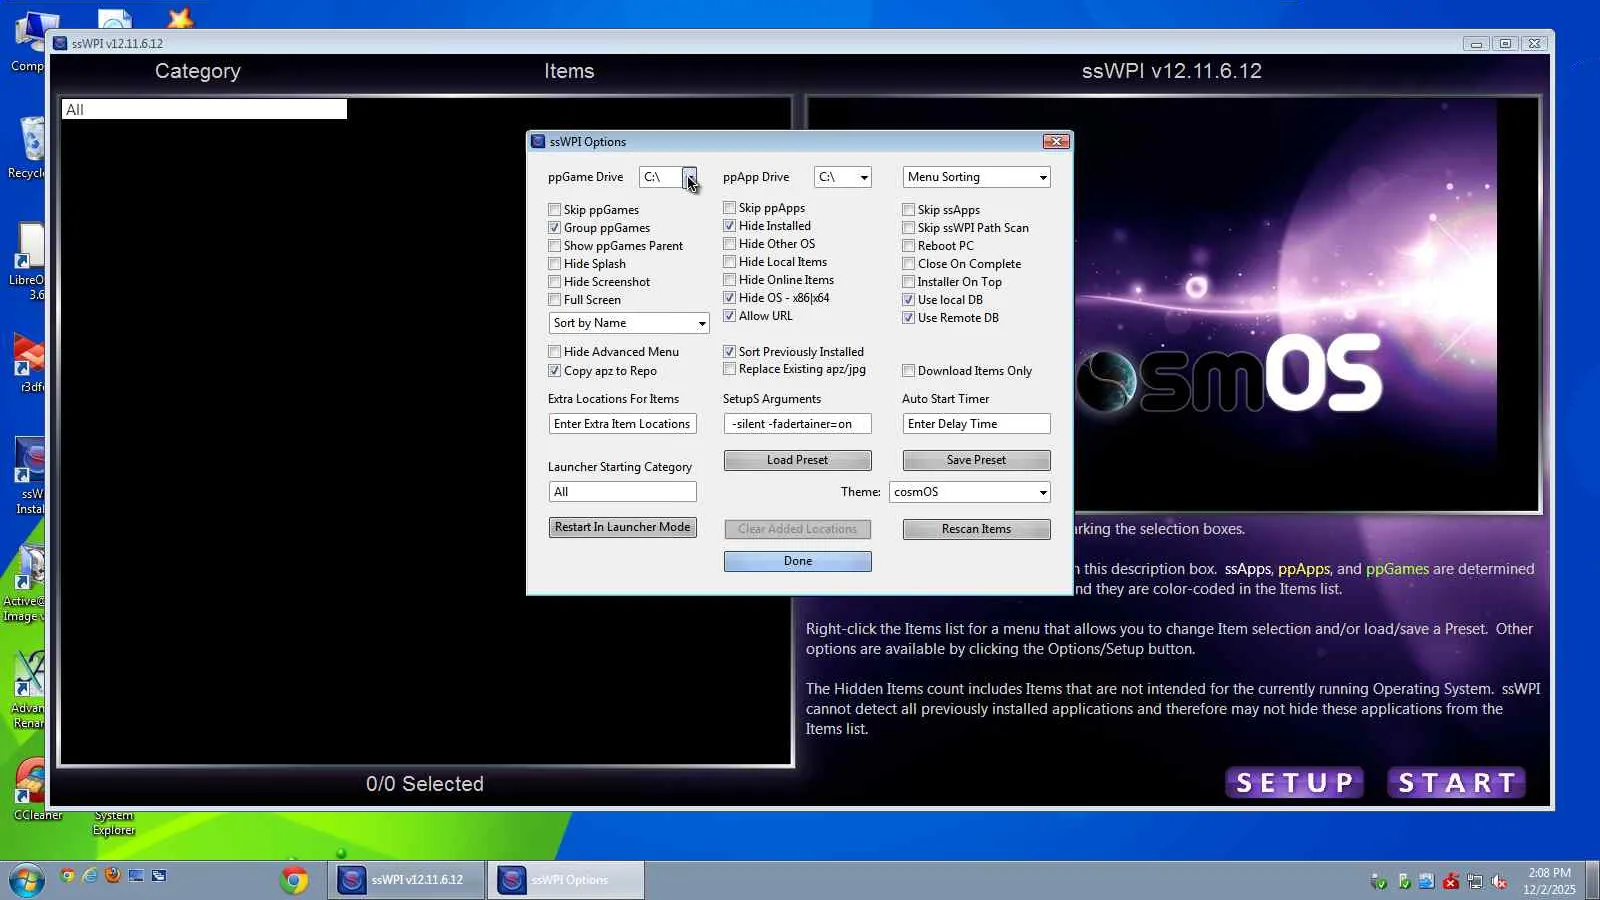
Task: Uncheck Copy apz to Repo
Action: coord(554,371)
